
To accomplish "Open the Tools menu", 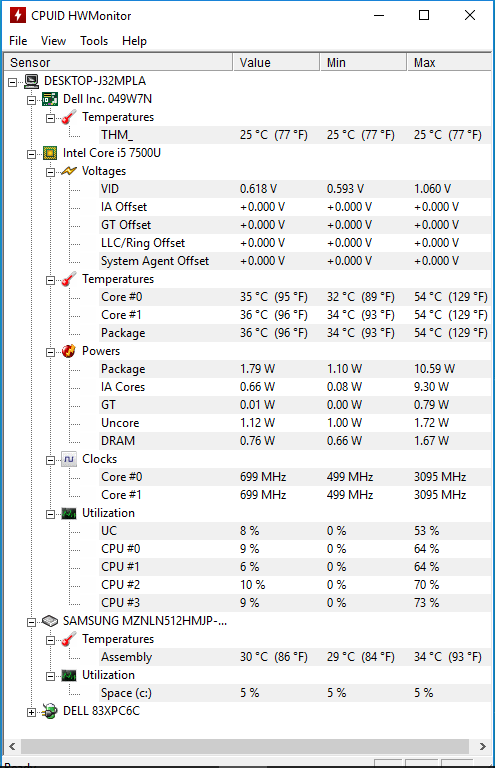I will click(x=94, y=41).
